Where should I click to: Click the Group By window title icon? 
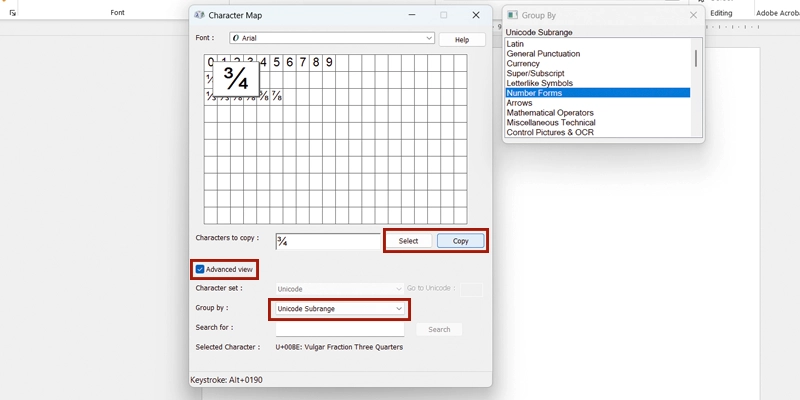click(x=512, y=16)
